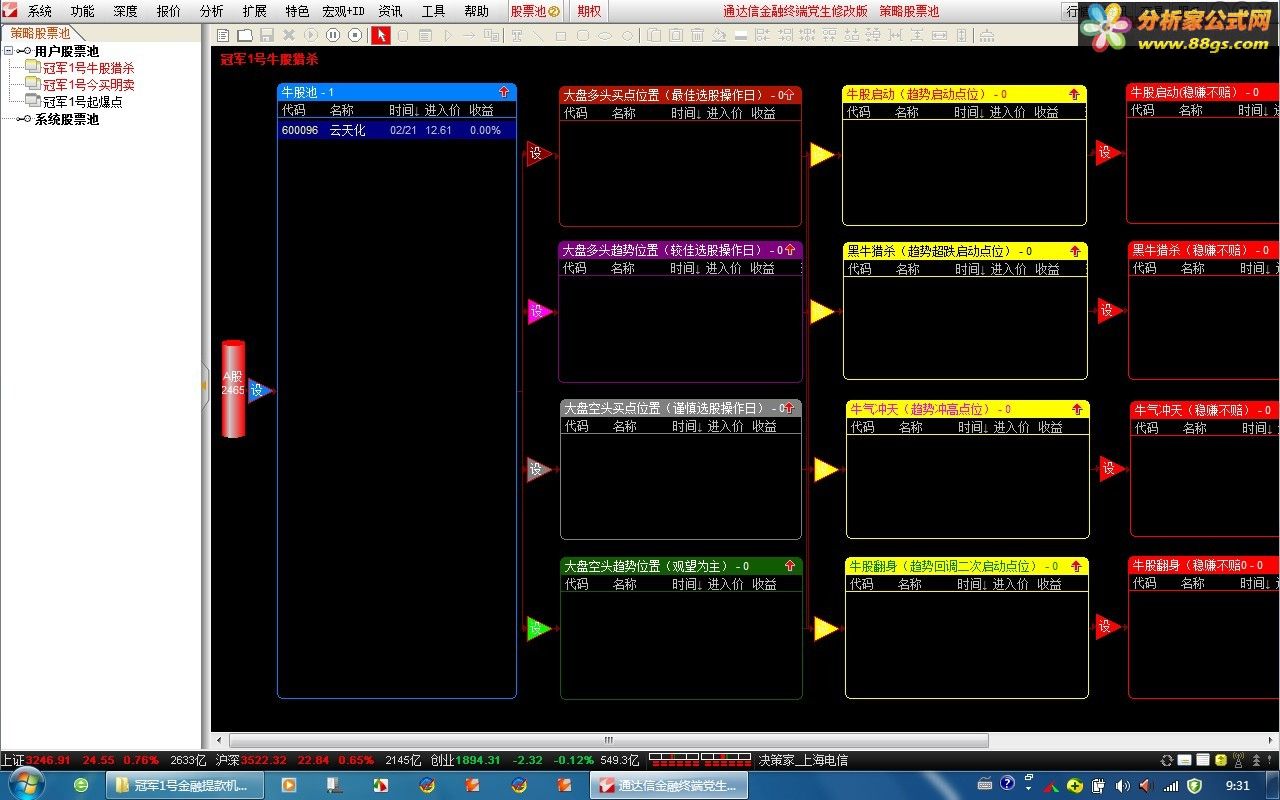Click the trash can toolbar icon

click(x=697, y=35)
